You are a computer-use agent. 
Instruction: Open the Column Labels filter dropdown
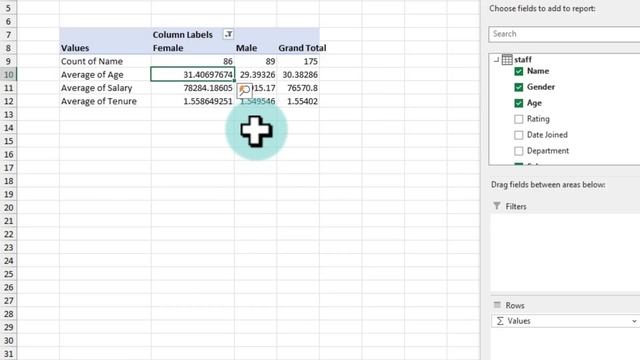[228, 35]
